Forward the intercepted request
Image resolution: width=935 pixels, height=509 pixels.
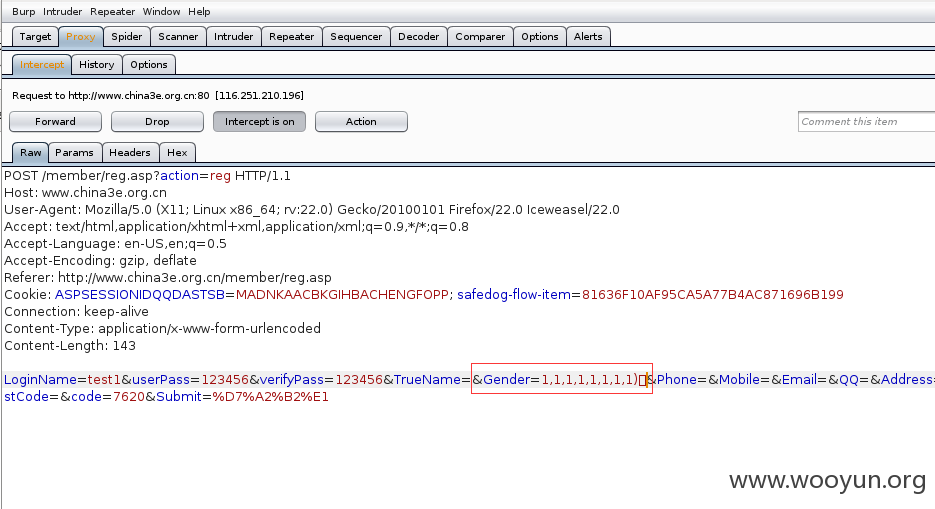55,122
